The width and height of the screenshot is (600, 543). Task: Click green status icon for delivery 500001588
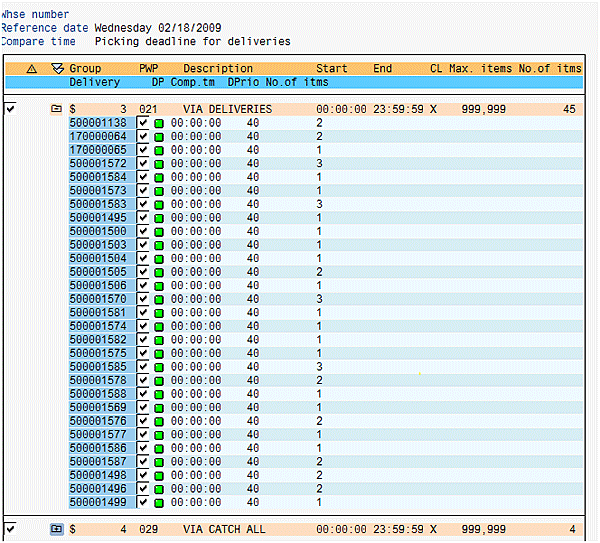[158, 394]
